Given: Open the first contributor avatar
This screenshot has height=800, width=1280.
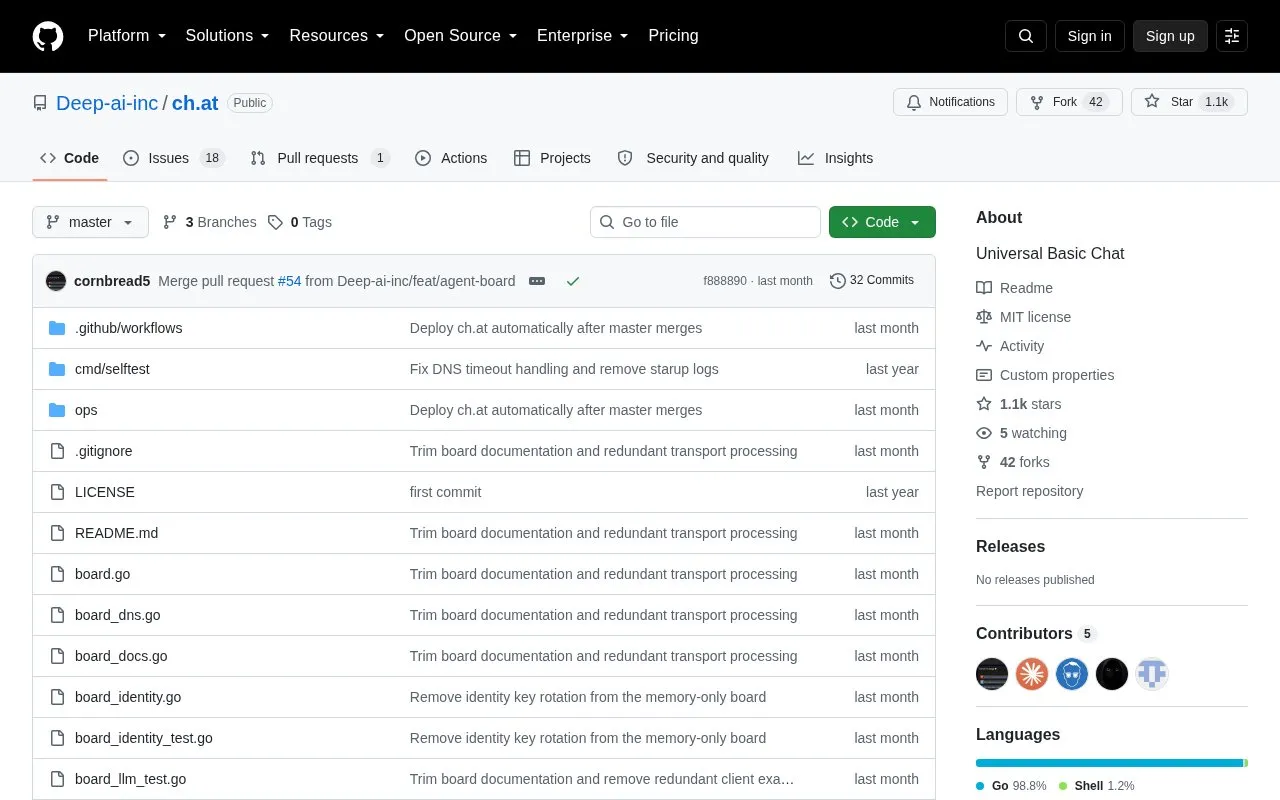Looking at the screenshot, I should click(x=992, y=674).
